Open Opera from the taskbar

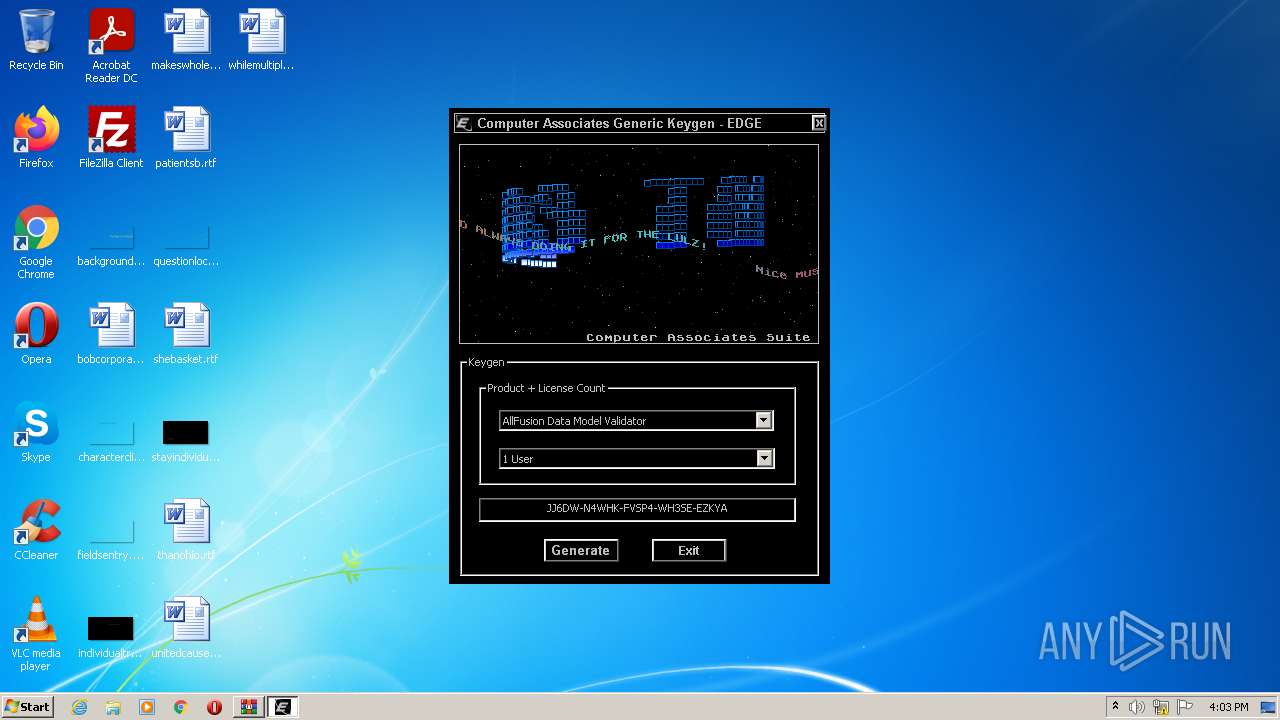[x=214, y=707]
